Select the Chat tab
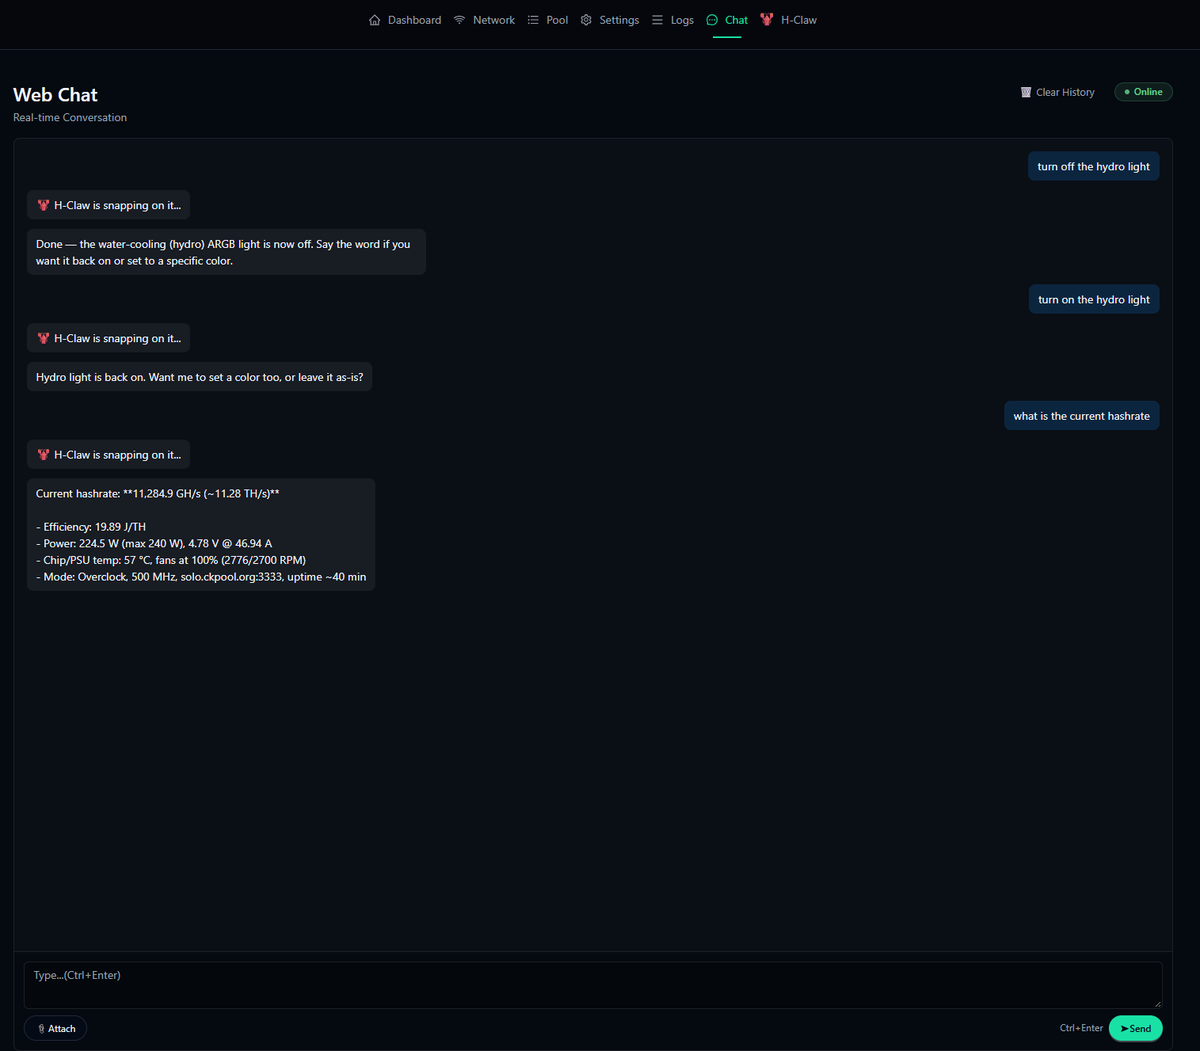 (x=727, y=20)
